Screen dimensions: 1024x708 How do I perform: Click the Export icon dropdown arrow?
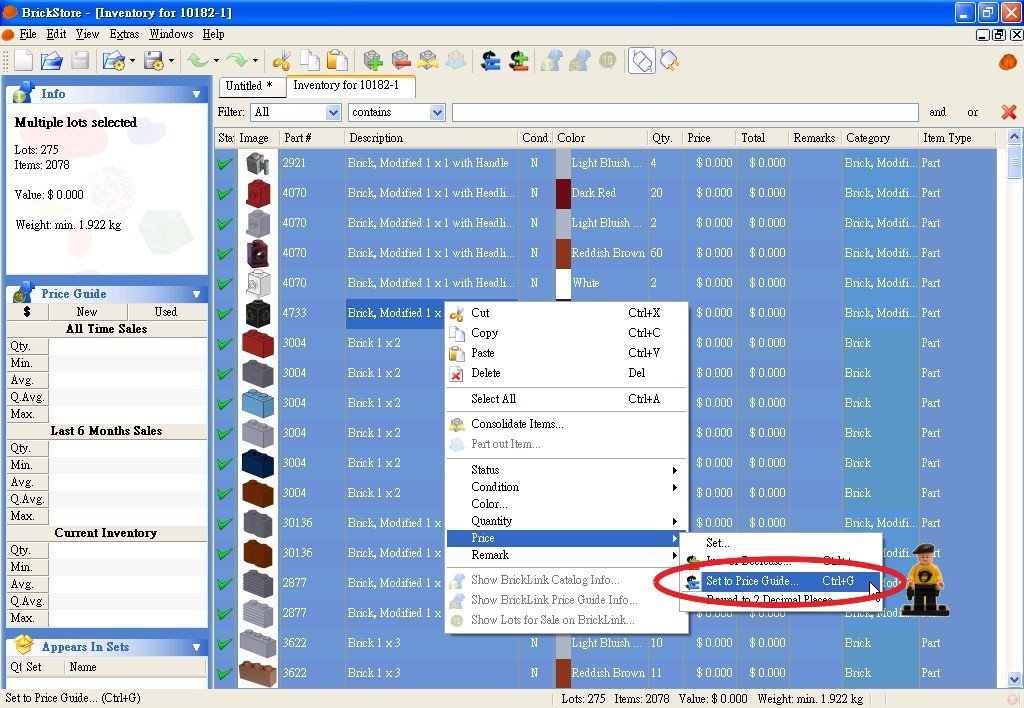pos(172,61)
